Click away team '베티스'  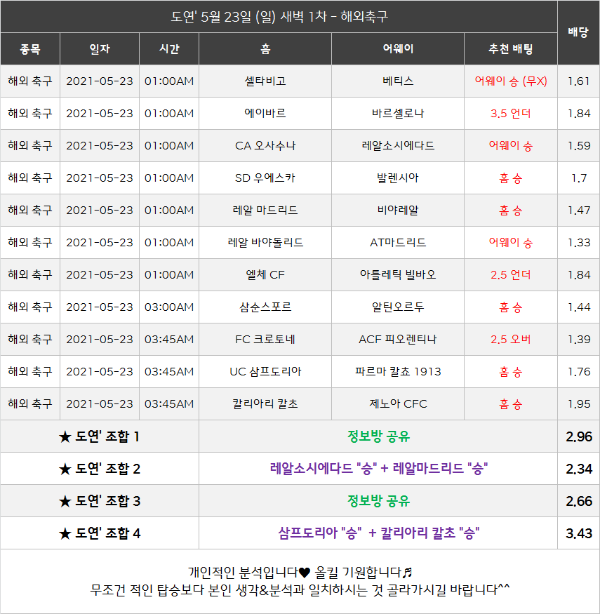coord(398,81)
